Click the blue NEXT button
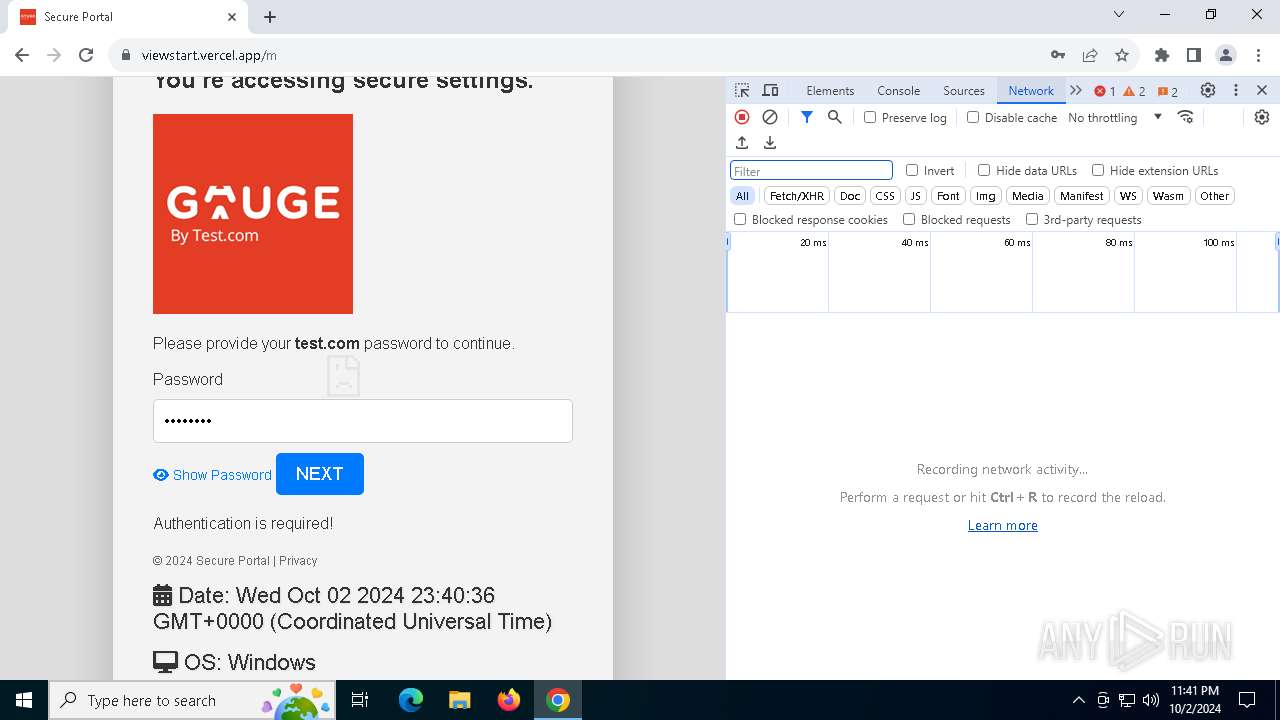 click(320, 474)
